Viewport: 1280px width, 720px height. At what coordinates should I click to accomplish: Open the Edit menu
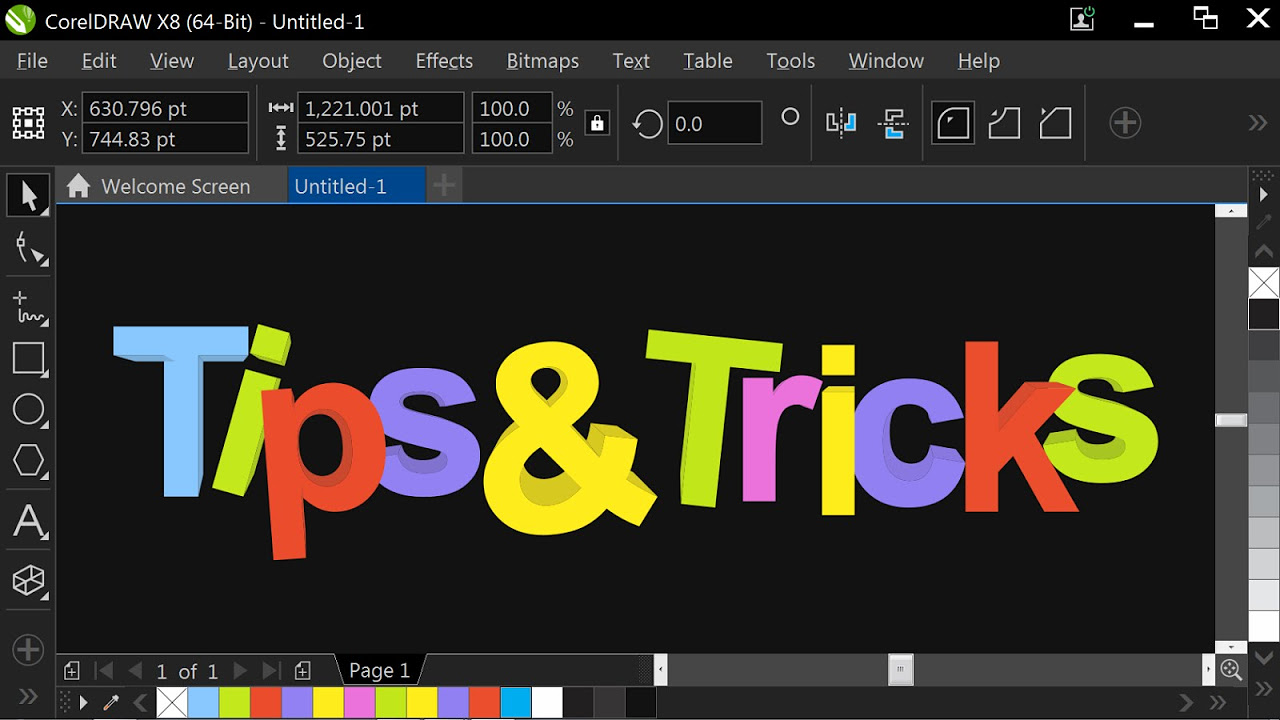tap(99, 61)
